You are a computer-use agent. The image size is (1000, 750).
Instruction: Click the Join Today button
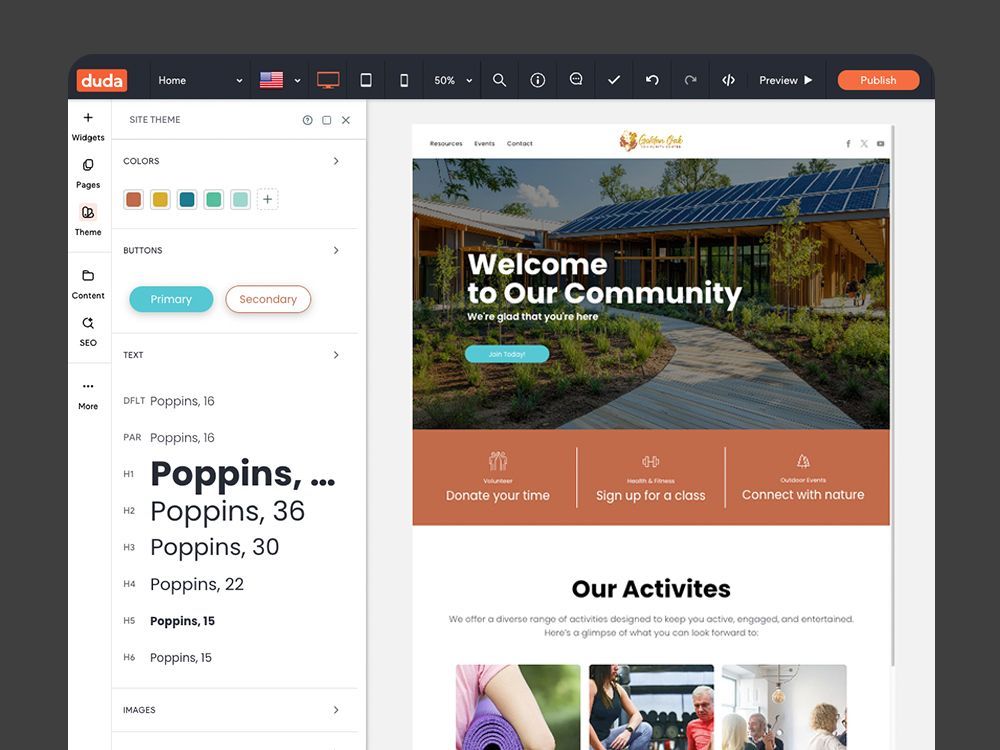[507, 354]
